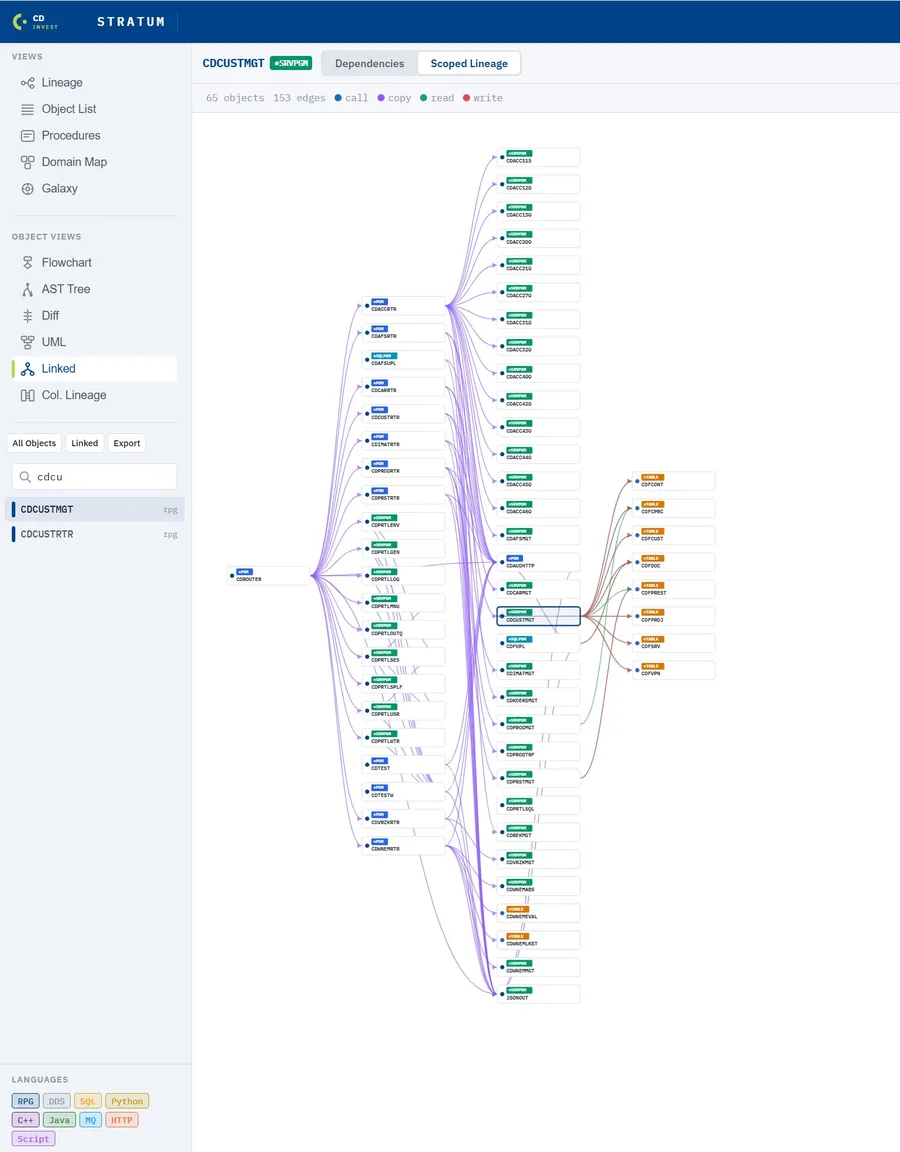Select the JSONOUT graph node
This screenshot has width=900, height=1152.
tap(539, 994)
